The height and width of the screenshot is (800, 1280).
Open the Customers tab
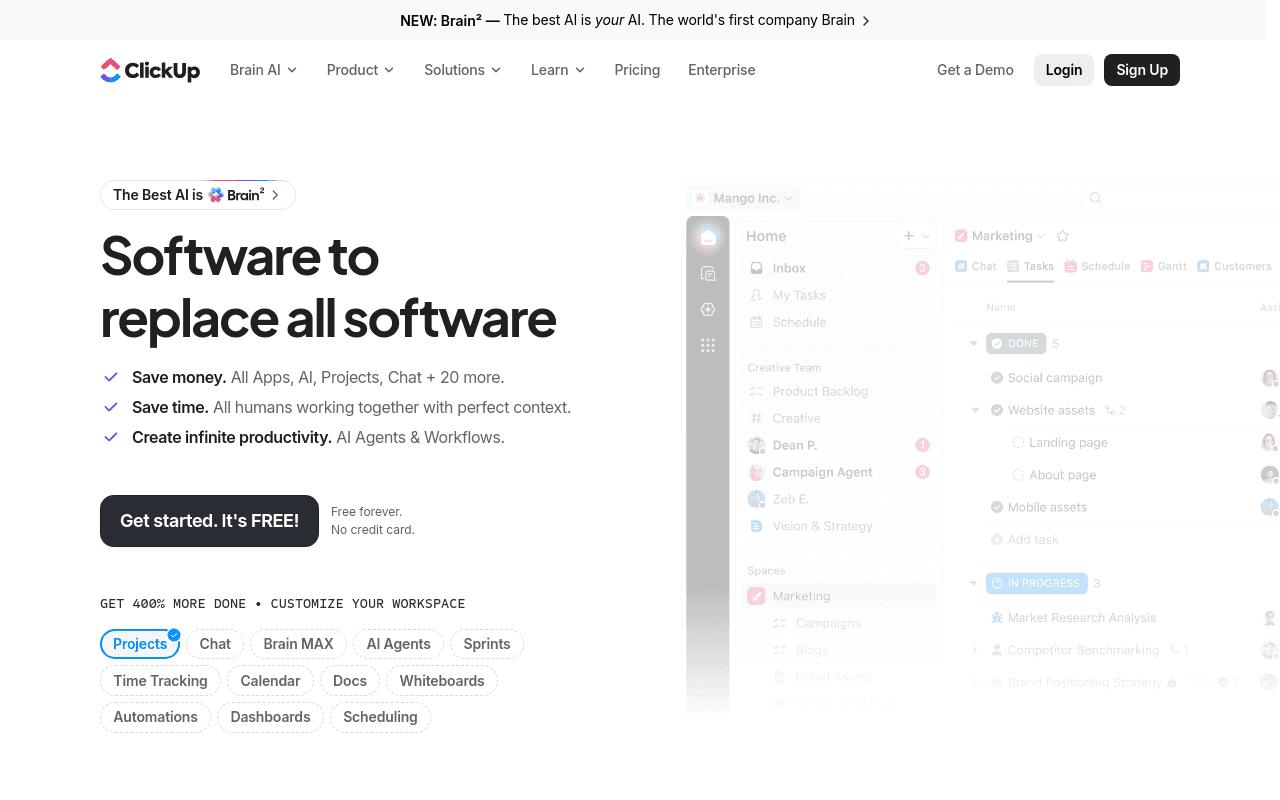[x=1234, y=266]
